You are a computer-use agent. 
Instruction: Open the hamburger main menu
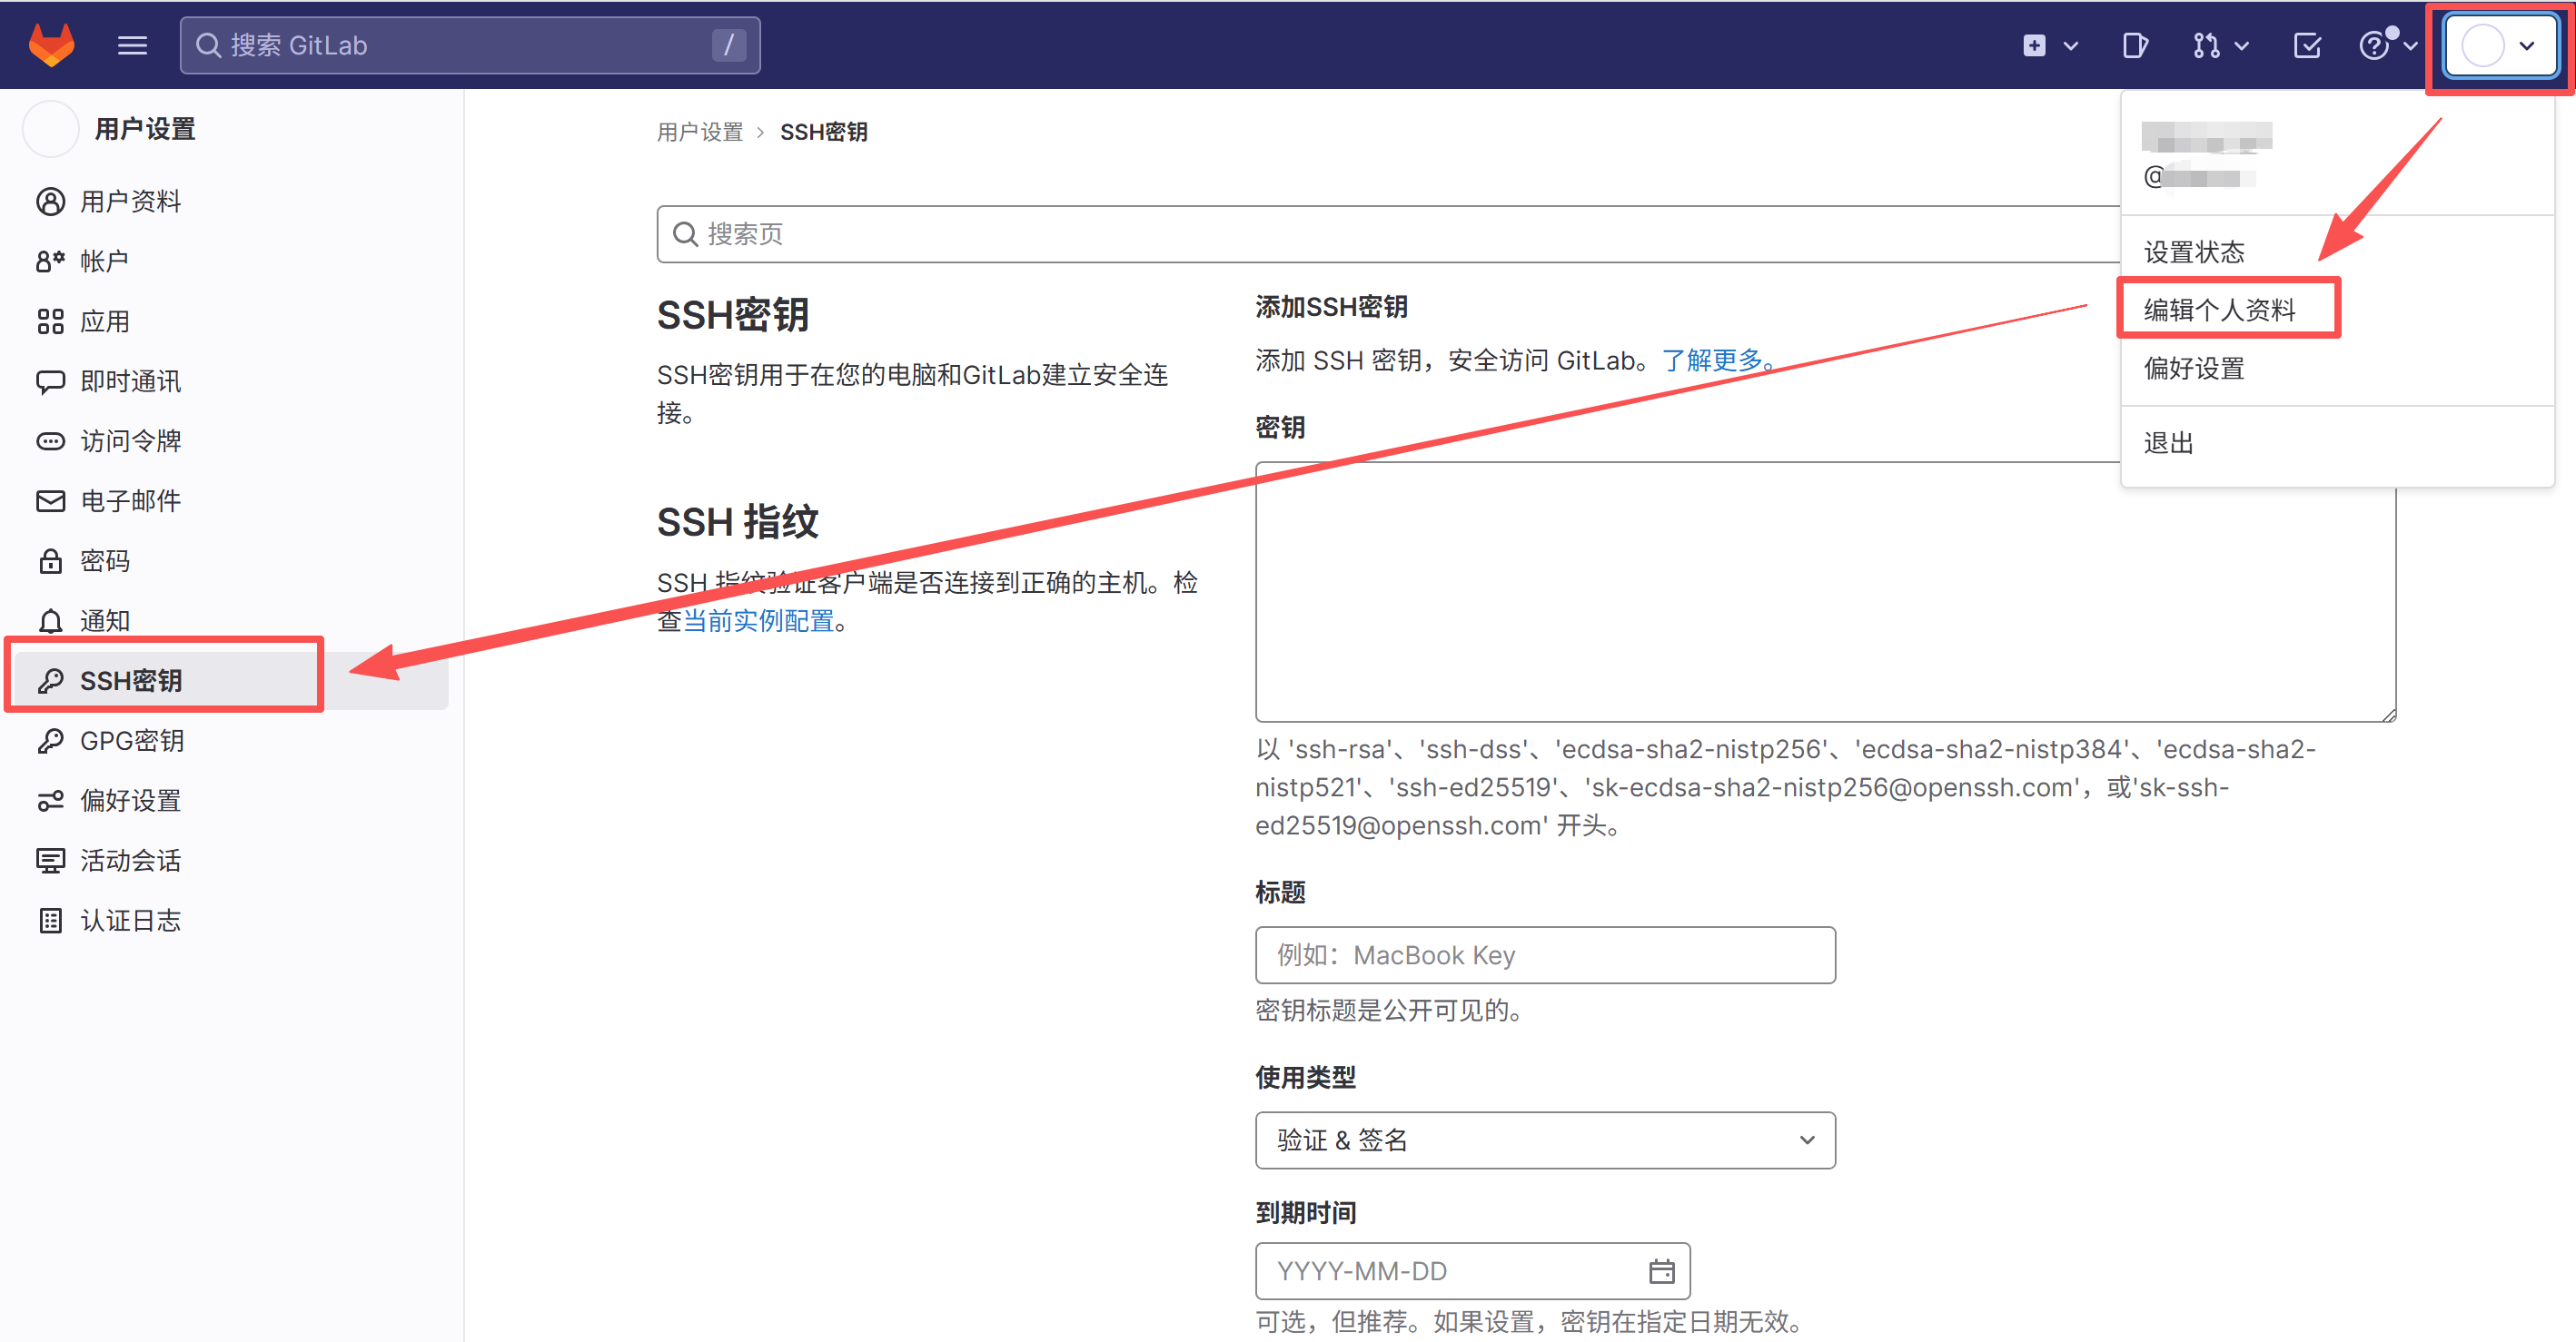point(132,45)
